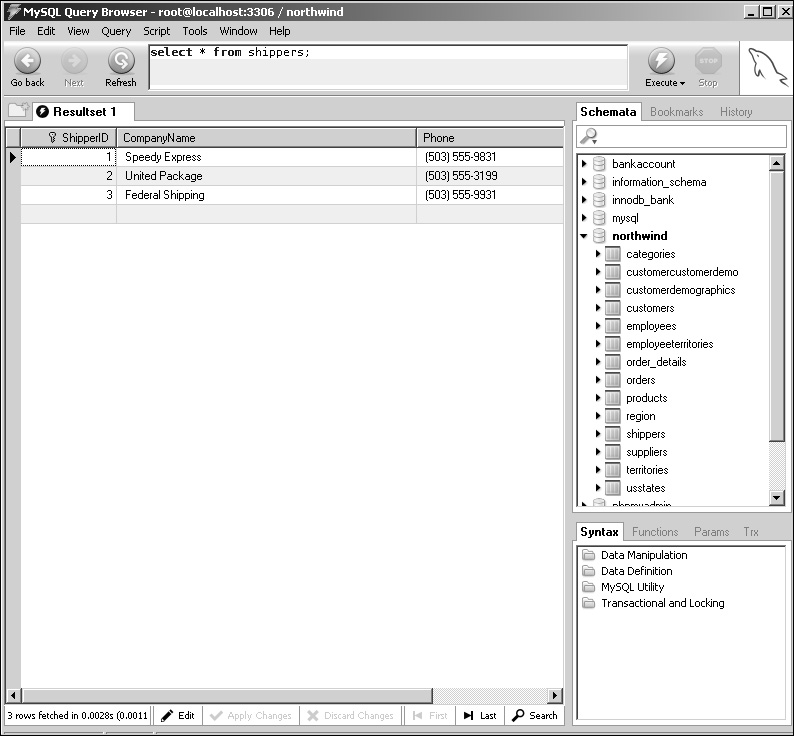Click the products table icon
This screenshot has height=736, width=794.
pyautogui.click(x=613, y=398)
